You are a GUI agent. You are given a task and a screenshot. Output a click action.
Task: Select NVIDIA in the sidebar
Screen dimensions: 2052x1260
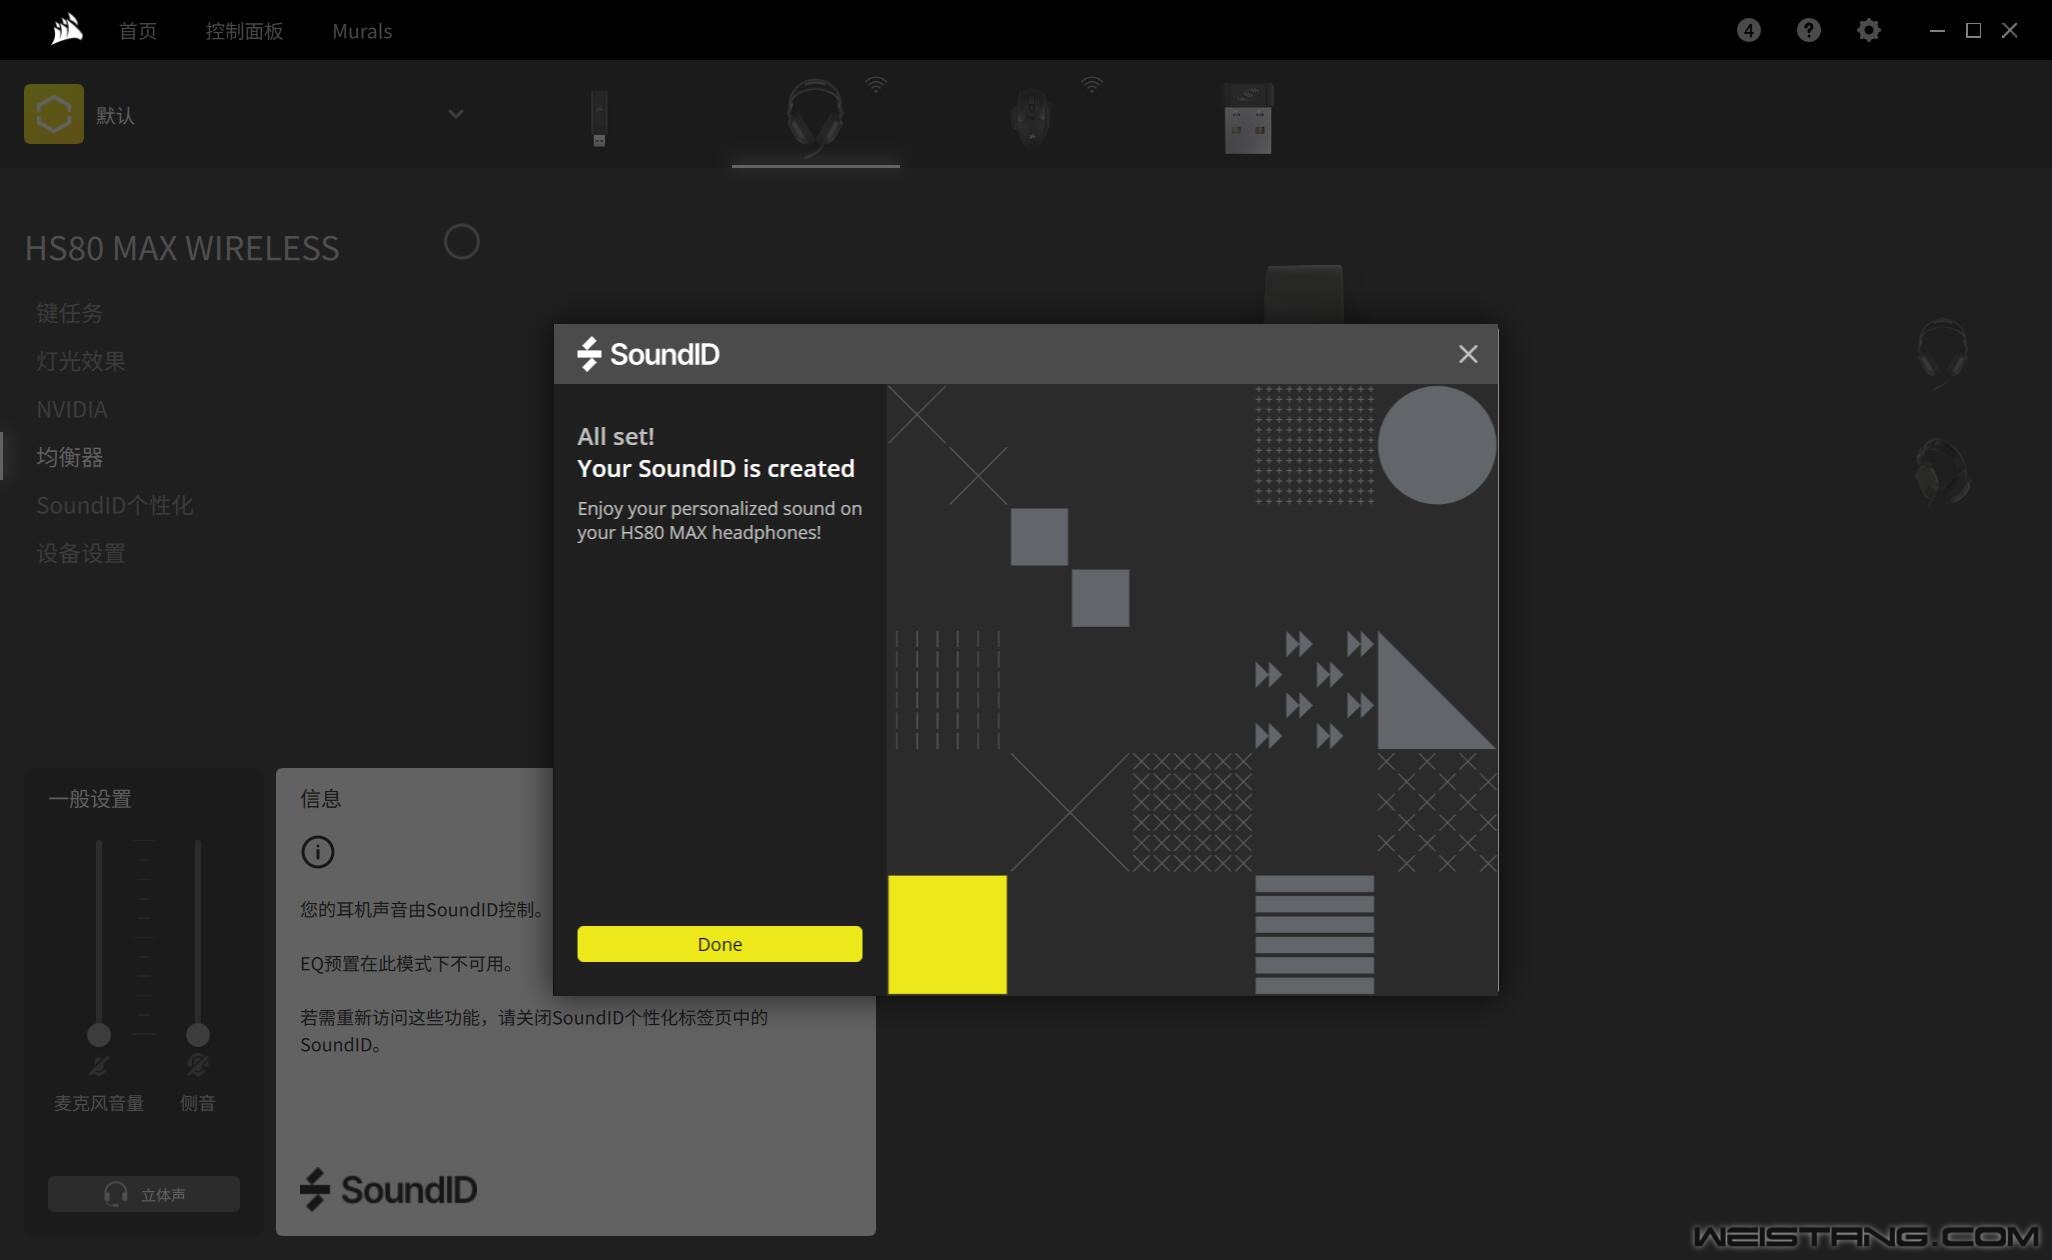click(x=71, y=409)
